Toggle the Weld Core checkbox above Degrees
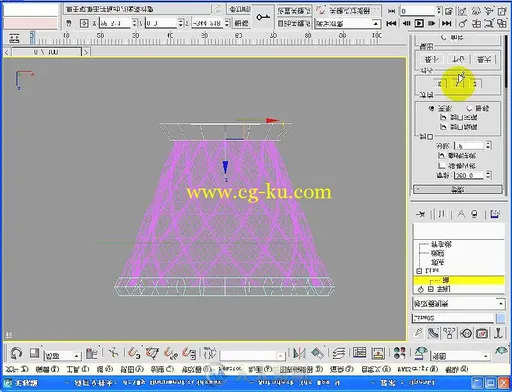 442,165
